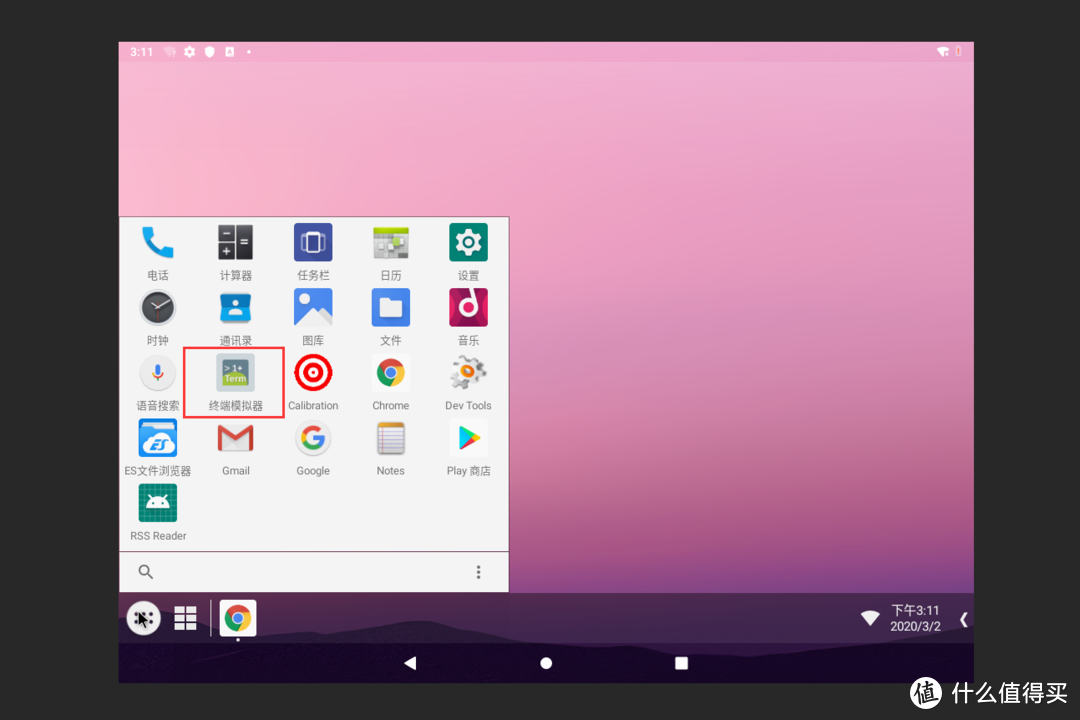
Task: Open 设置 settings app
Action: point(468,252)
